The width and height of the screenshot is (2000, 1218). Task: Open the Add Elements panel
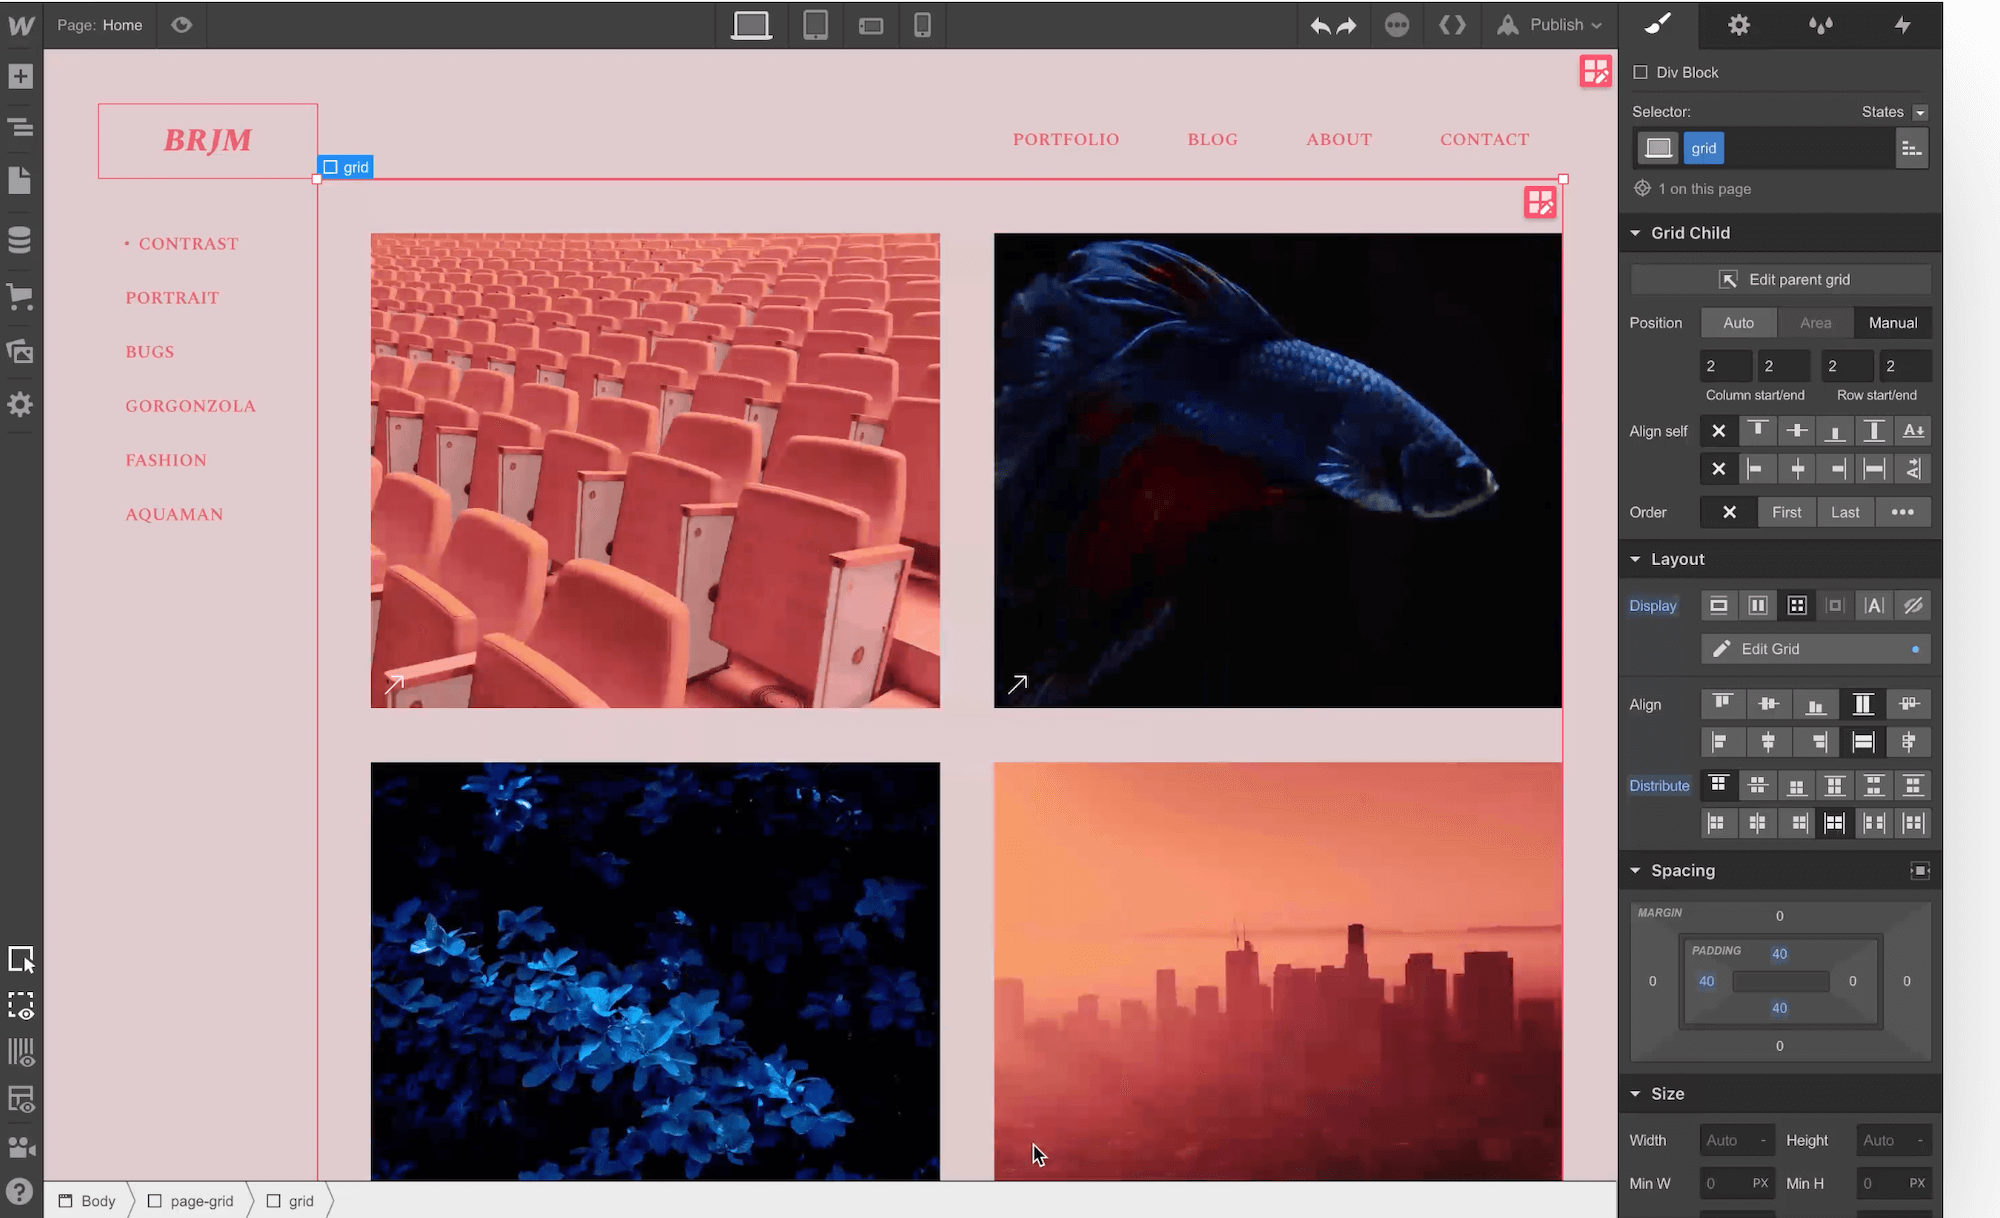click(21, 76)
